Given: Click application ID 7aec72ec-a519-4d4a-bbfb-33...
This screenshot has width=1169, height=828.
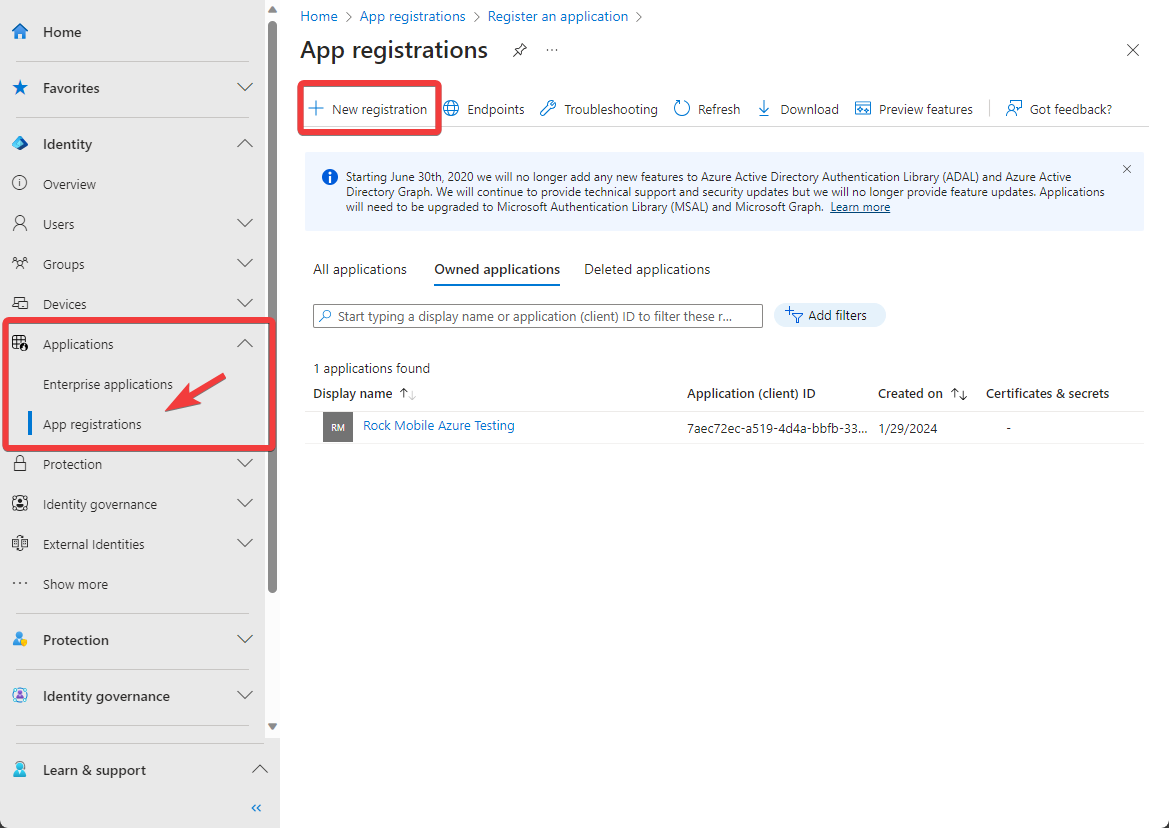Looking at the screenshot, I should 777,429.
